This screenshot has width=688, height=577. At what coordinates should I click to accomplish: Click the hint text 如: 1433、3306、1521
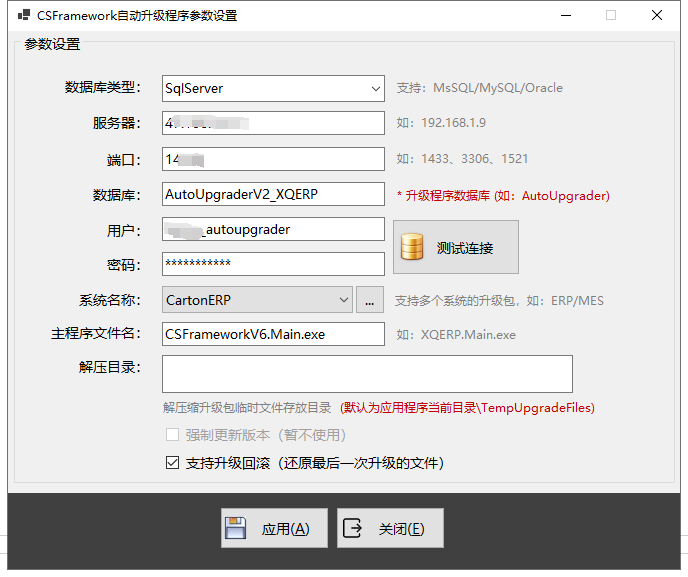(x=462, y=158)
